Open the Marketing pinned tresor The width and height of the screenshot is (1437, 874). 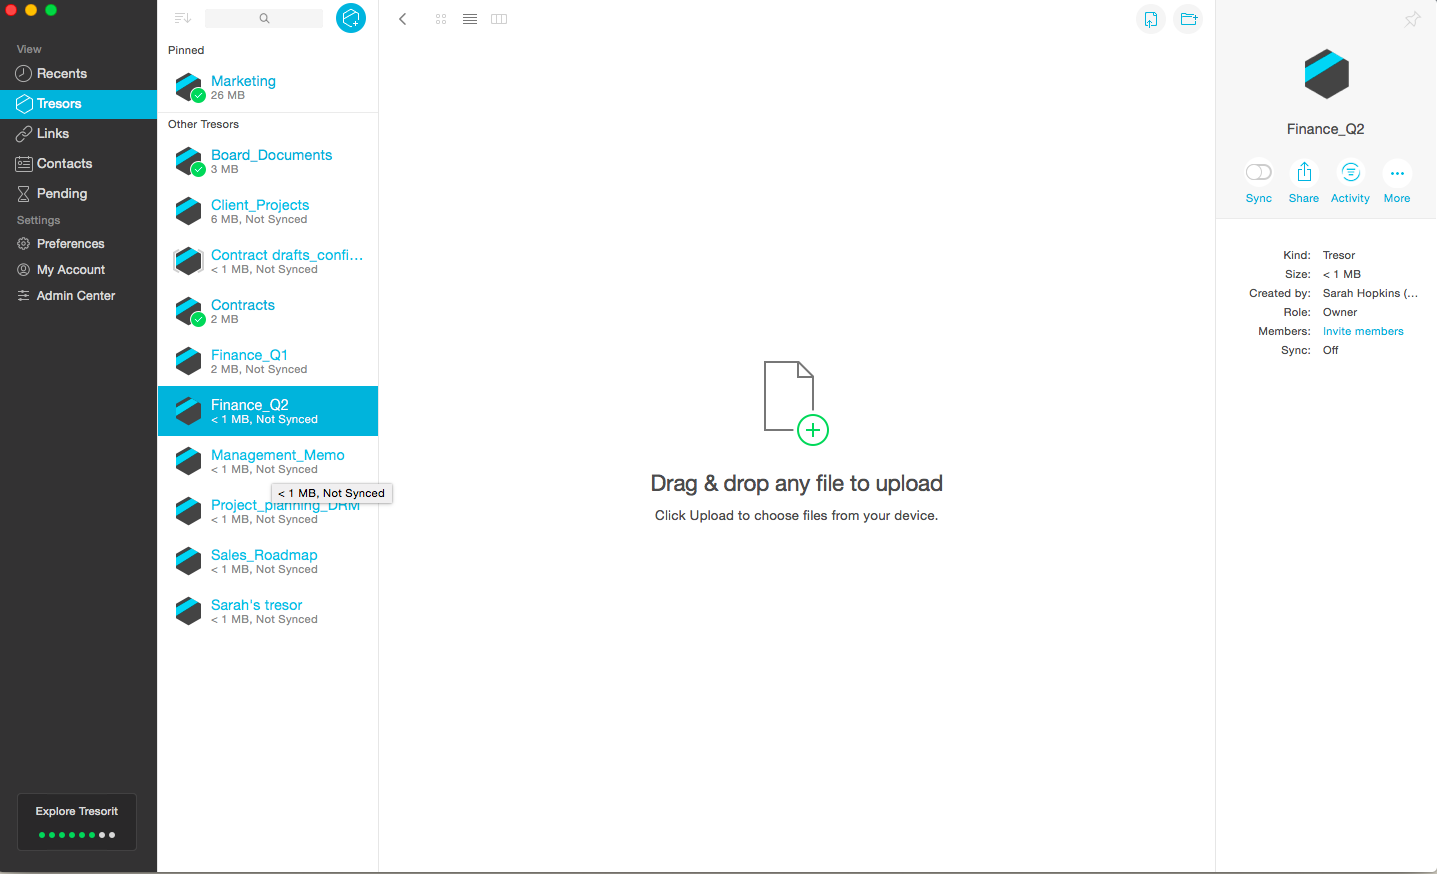268,87
